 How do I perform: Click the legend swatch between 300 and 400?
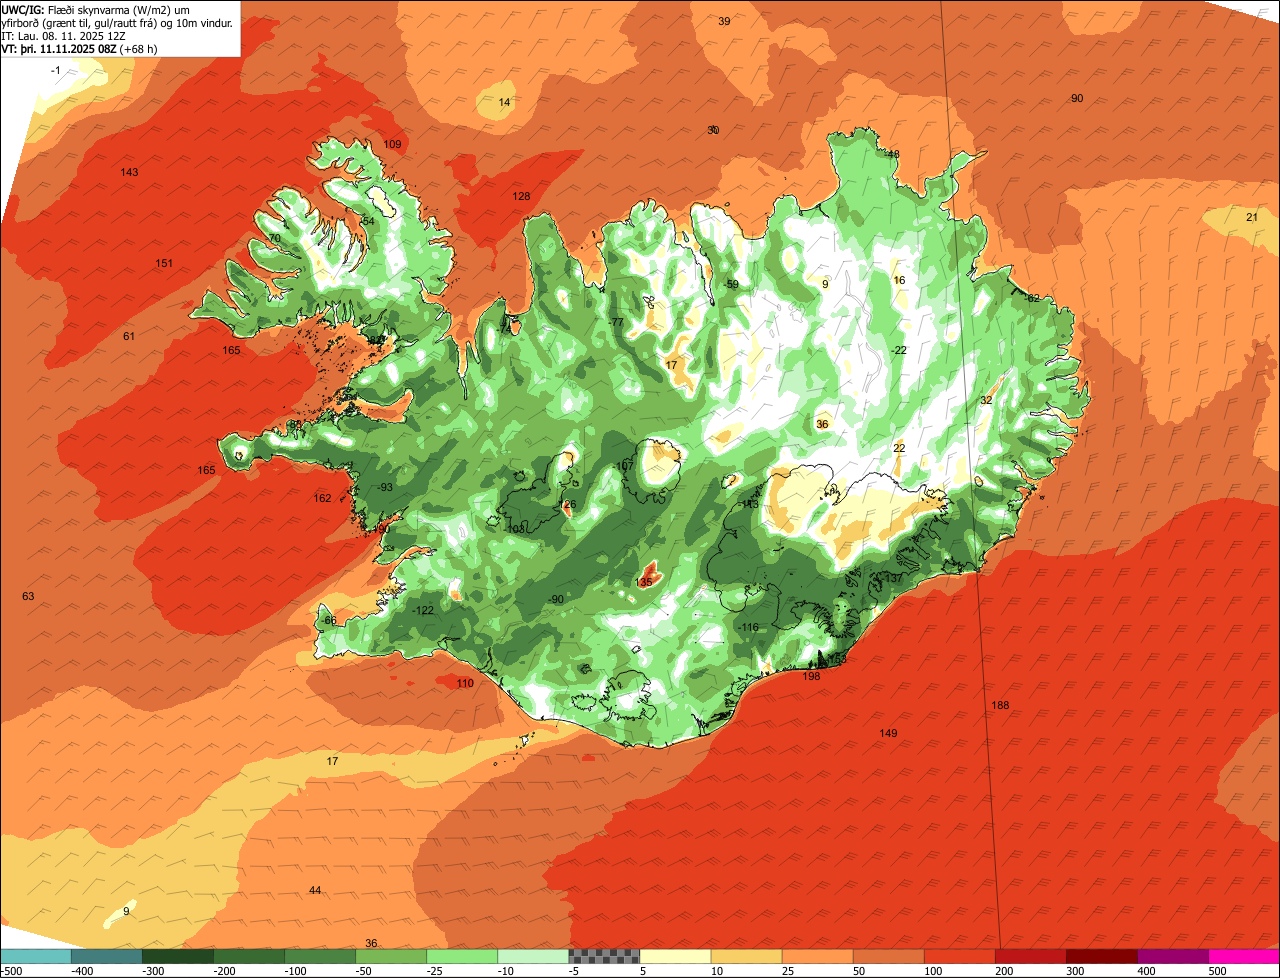[x=1101, y=956]
